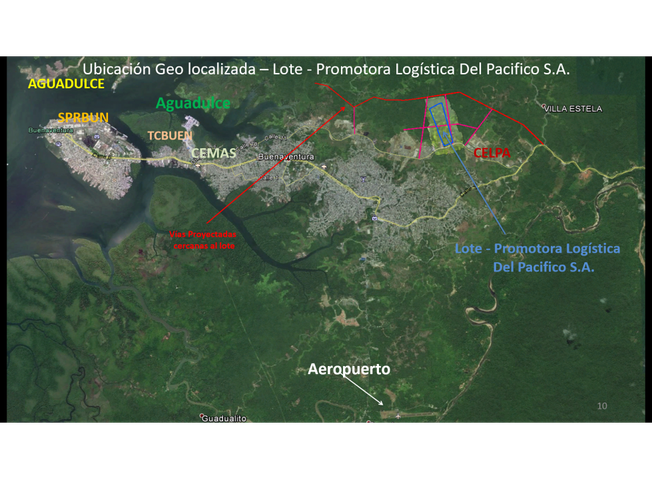Click the CEMAS label on the map
This screenshot has width=652, height=480.
[x=215, y=153]
